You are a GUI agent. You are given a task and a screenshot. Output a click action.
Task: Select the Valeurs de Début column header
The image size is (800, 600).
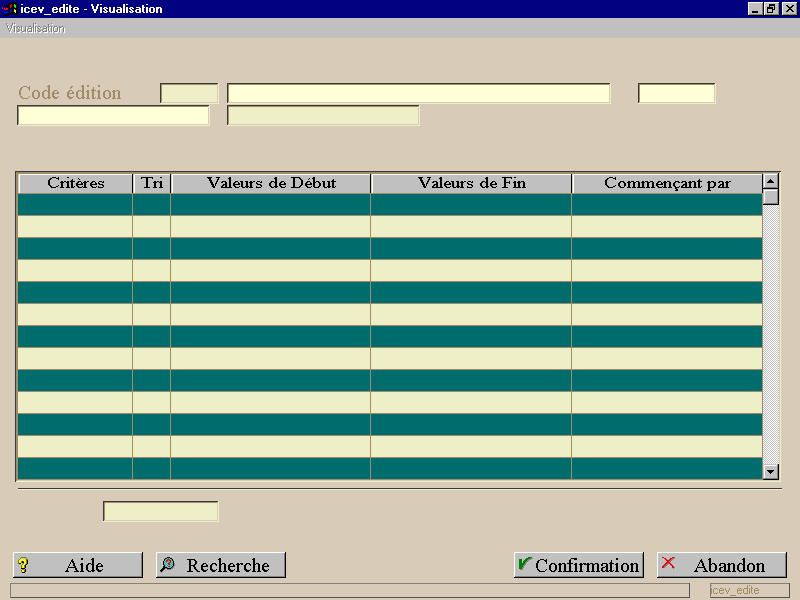[271, 183]
